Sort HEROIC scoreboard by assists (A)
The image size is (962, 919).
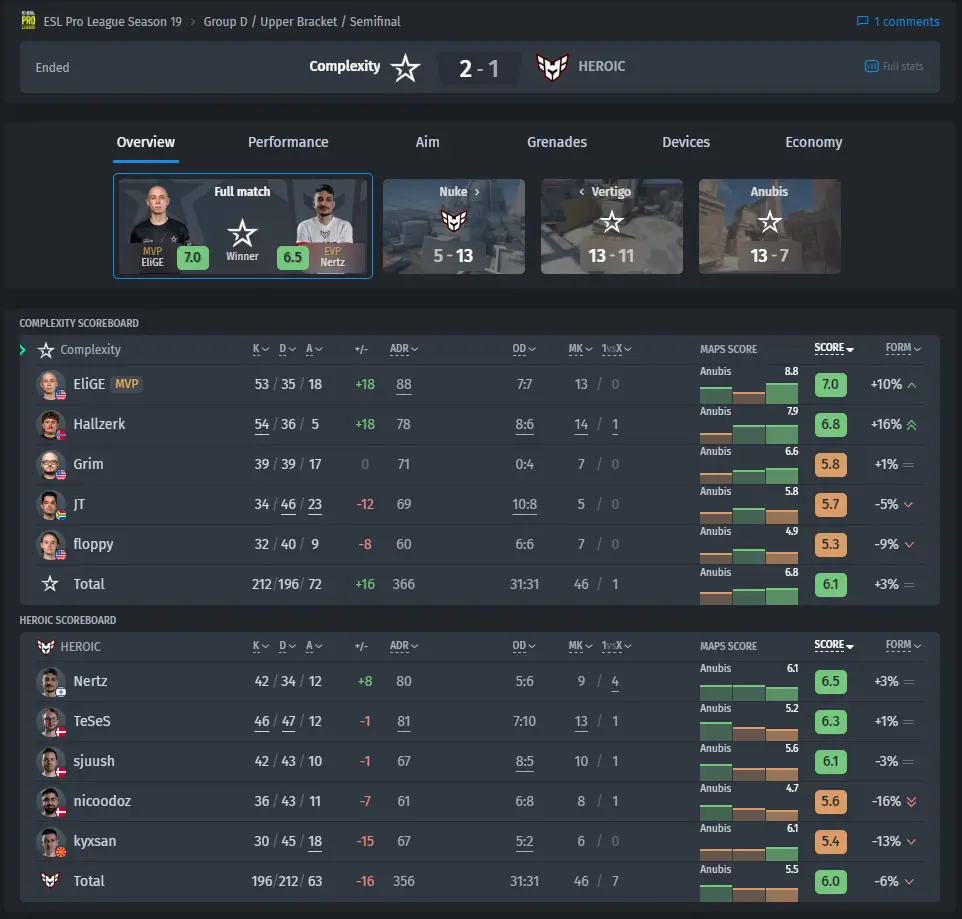click(x=314, y=646)
